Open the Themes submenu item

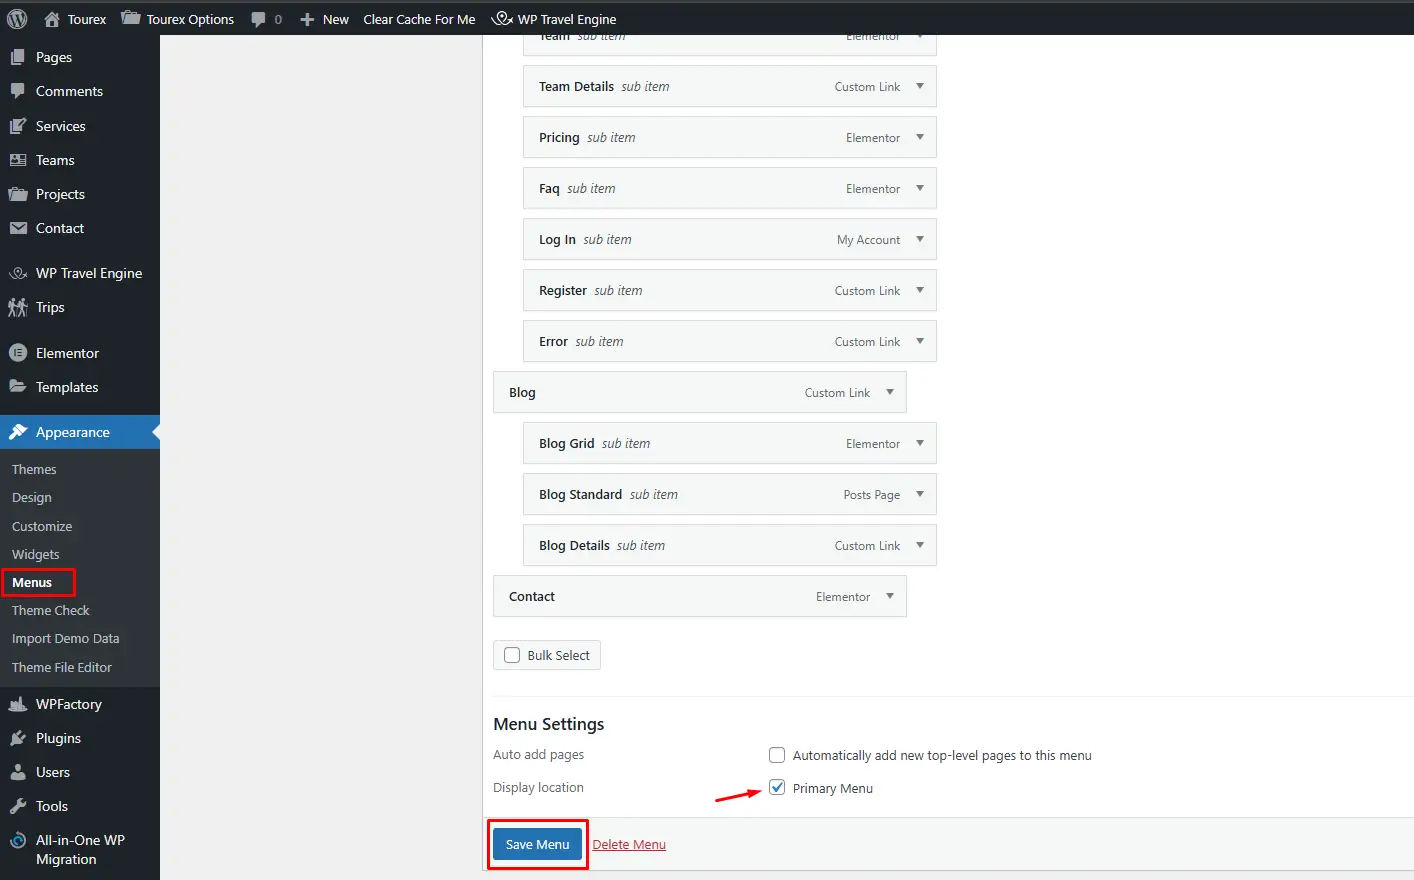click(34, 469)
